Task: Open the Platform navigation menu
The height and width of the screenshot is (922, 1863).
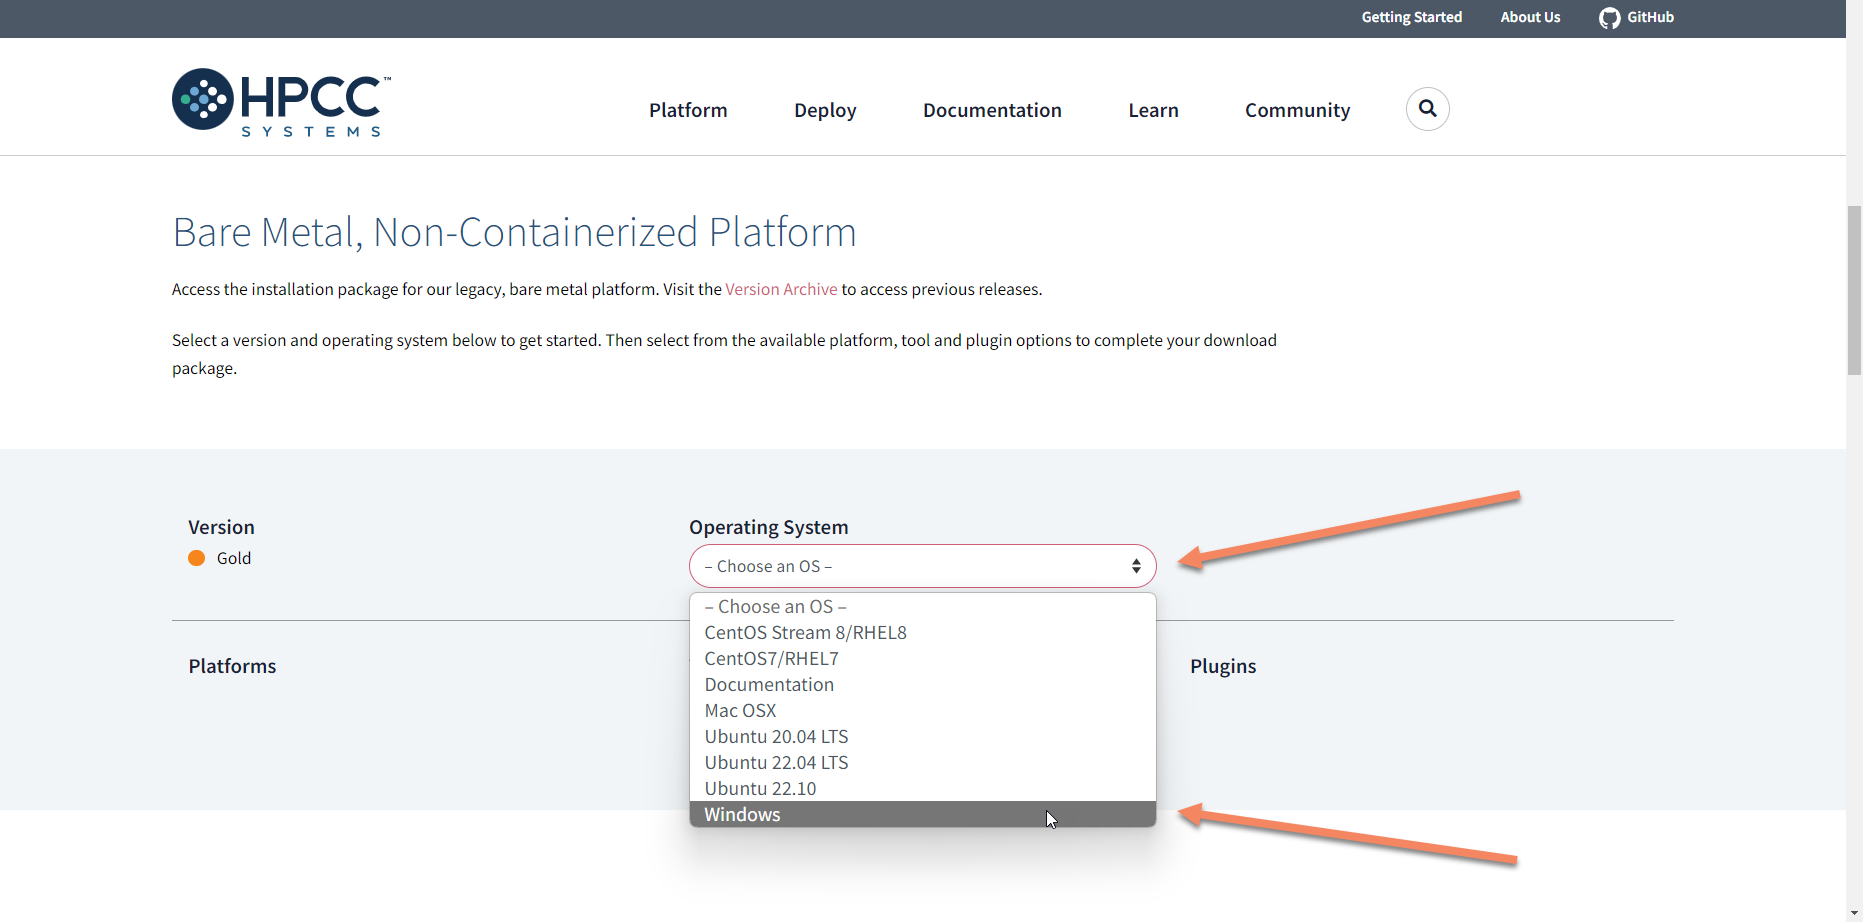Action: [x=688, y=110]
